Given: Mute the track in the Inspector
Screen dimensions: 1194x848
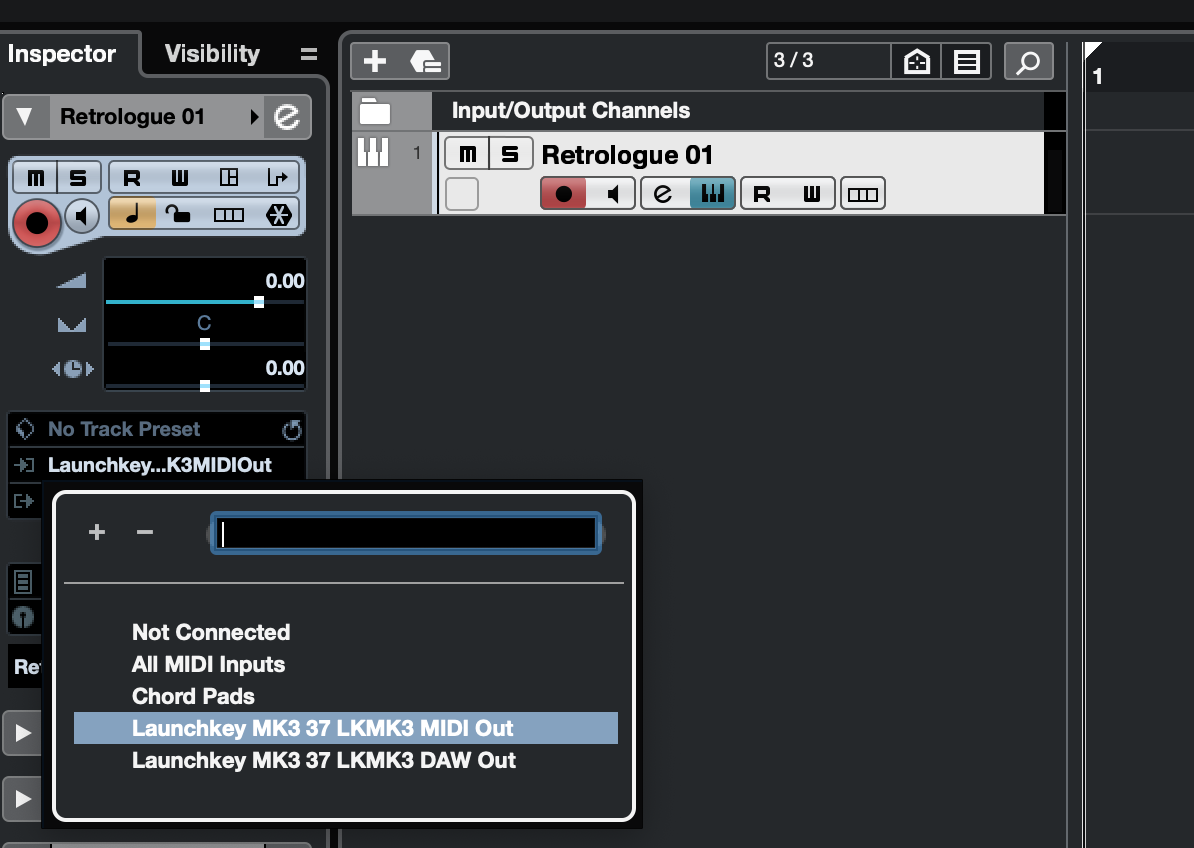Looking at the screenshot, I should pos(36,178).
